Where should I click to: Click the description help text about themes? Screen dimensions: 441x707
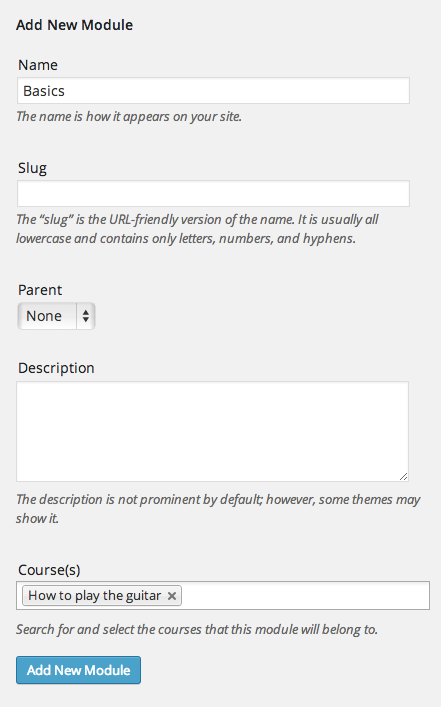[218, 509]
